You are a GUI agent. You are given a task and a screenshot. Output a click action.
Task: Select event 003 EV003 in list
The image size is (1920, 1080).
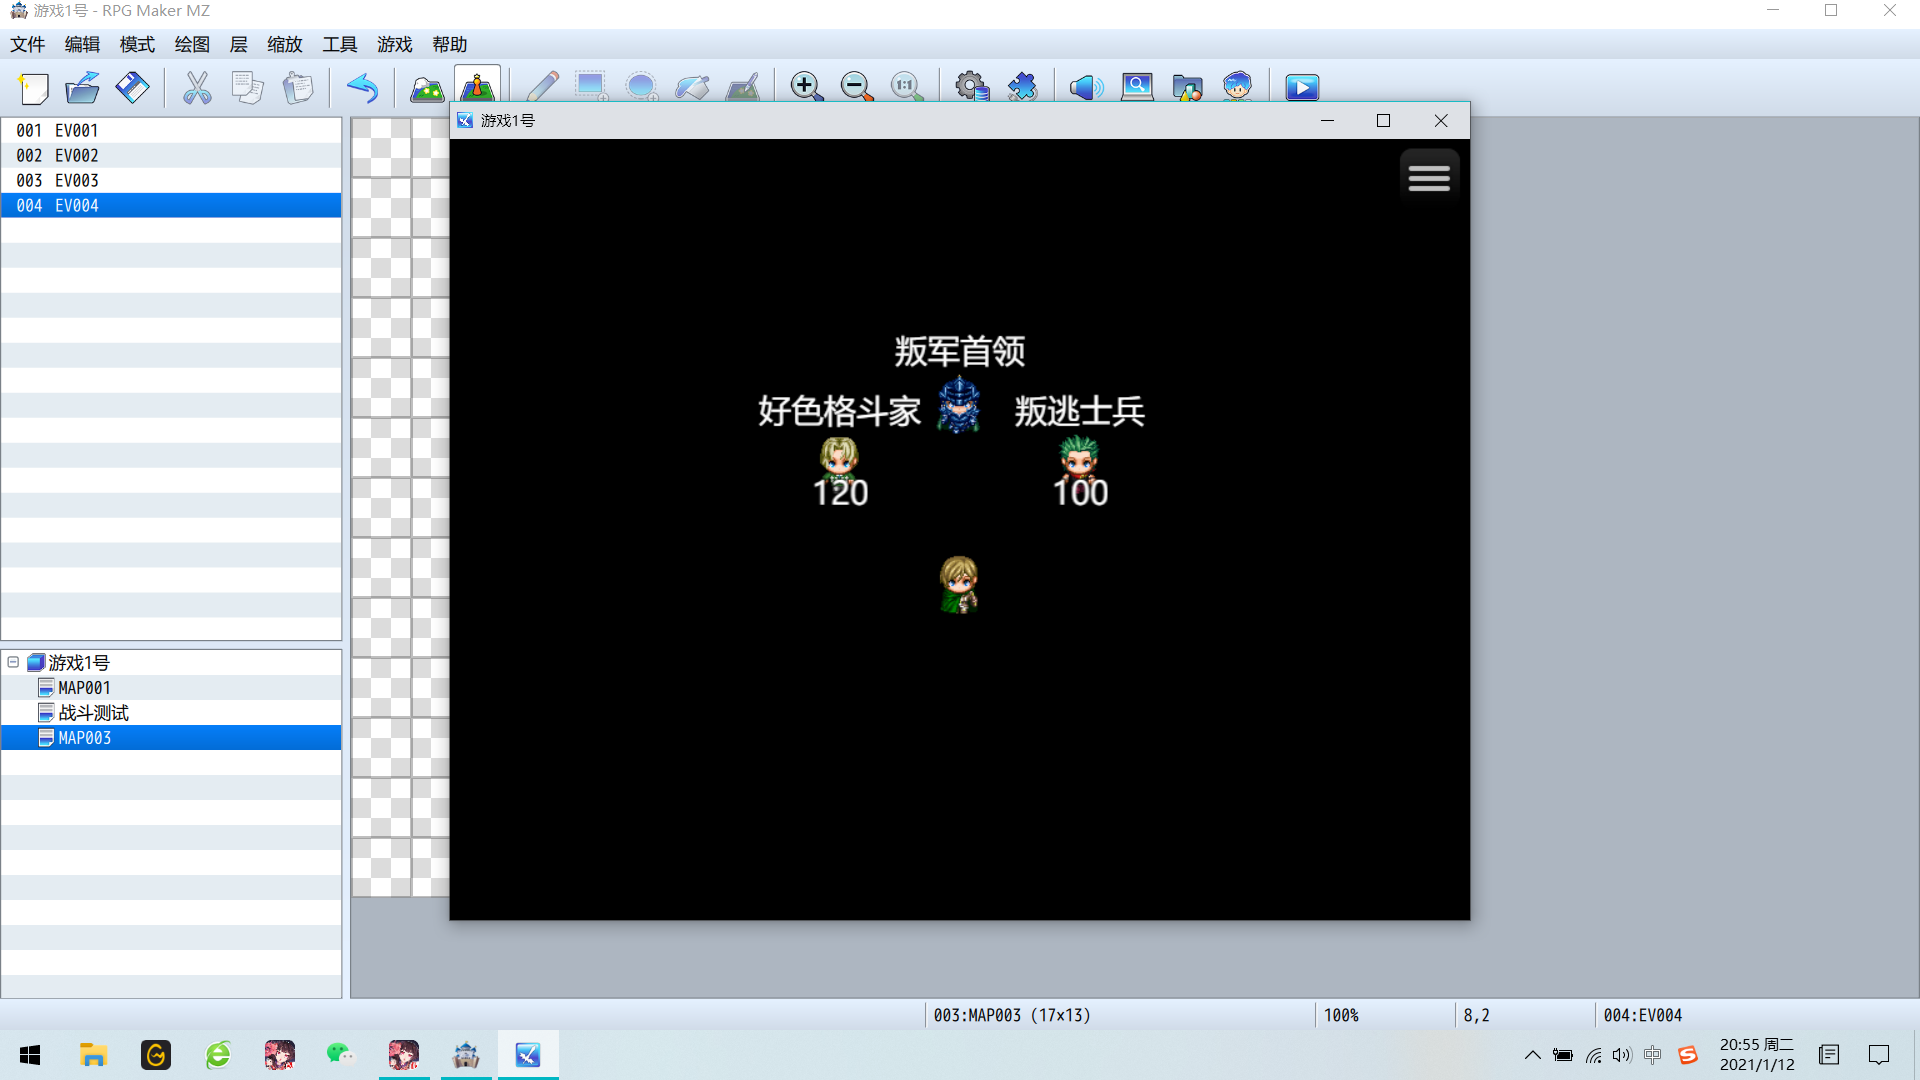[171, 180]
